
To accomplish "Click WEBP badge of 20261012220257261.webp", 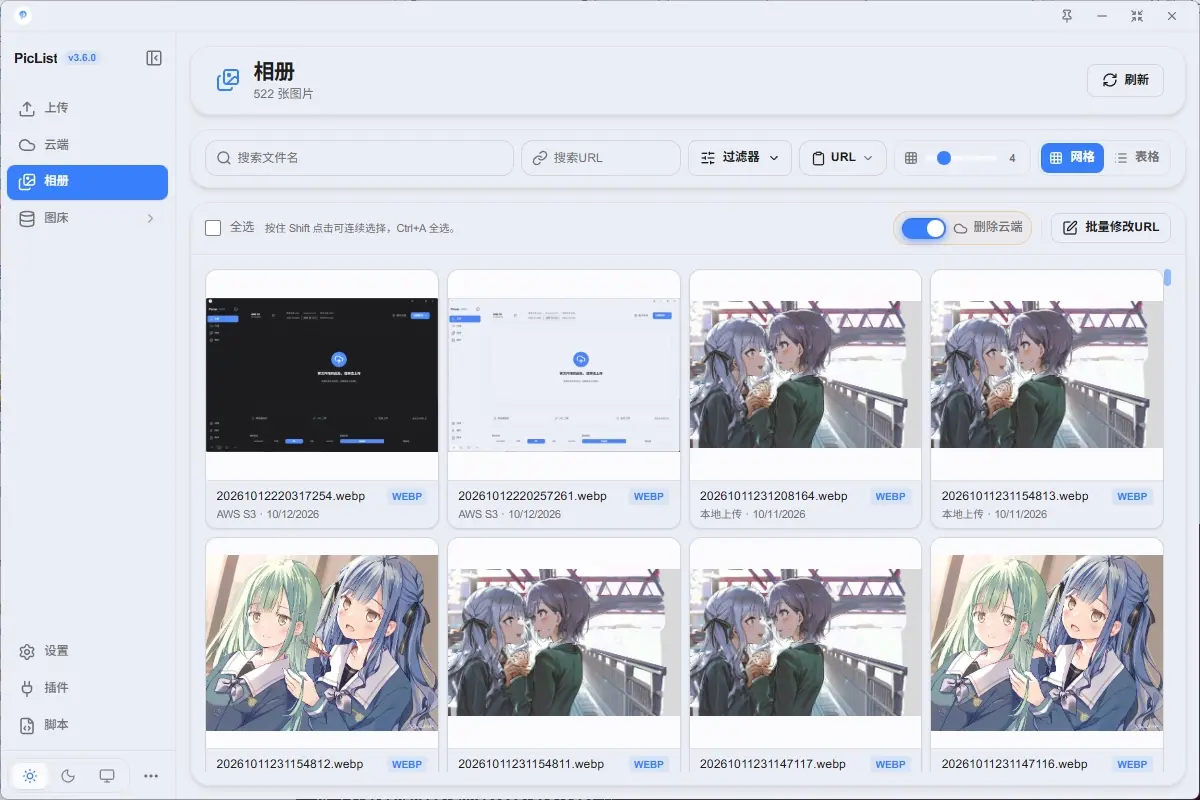I will click(x=649, y=496).
